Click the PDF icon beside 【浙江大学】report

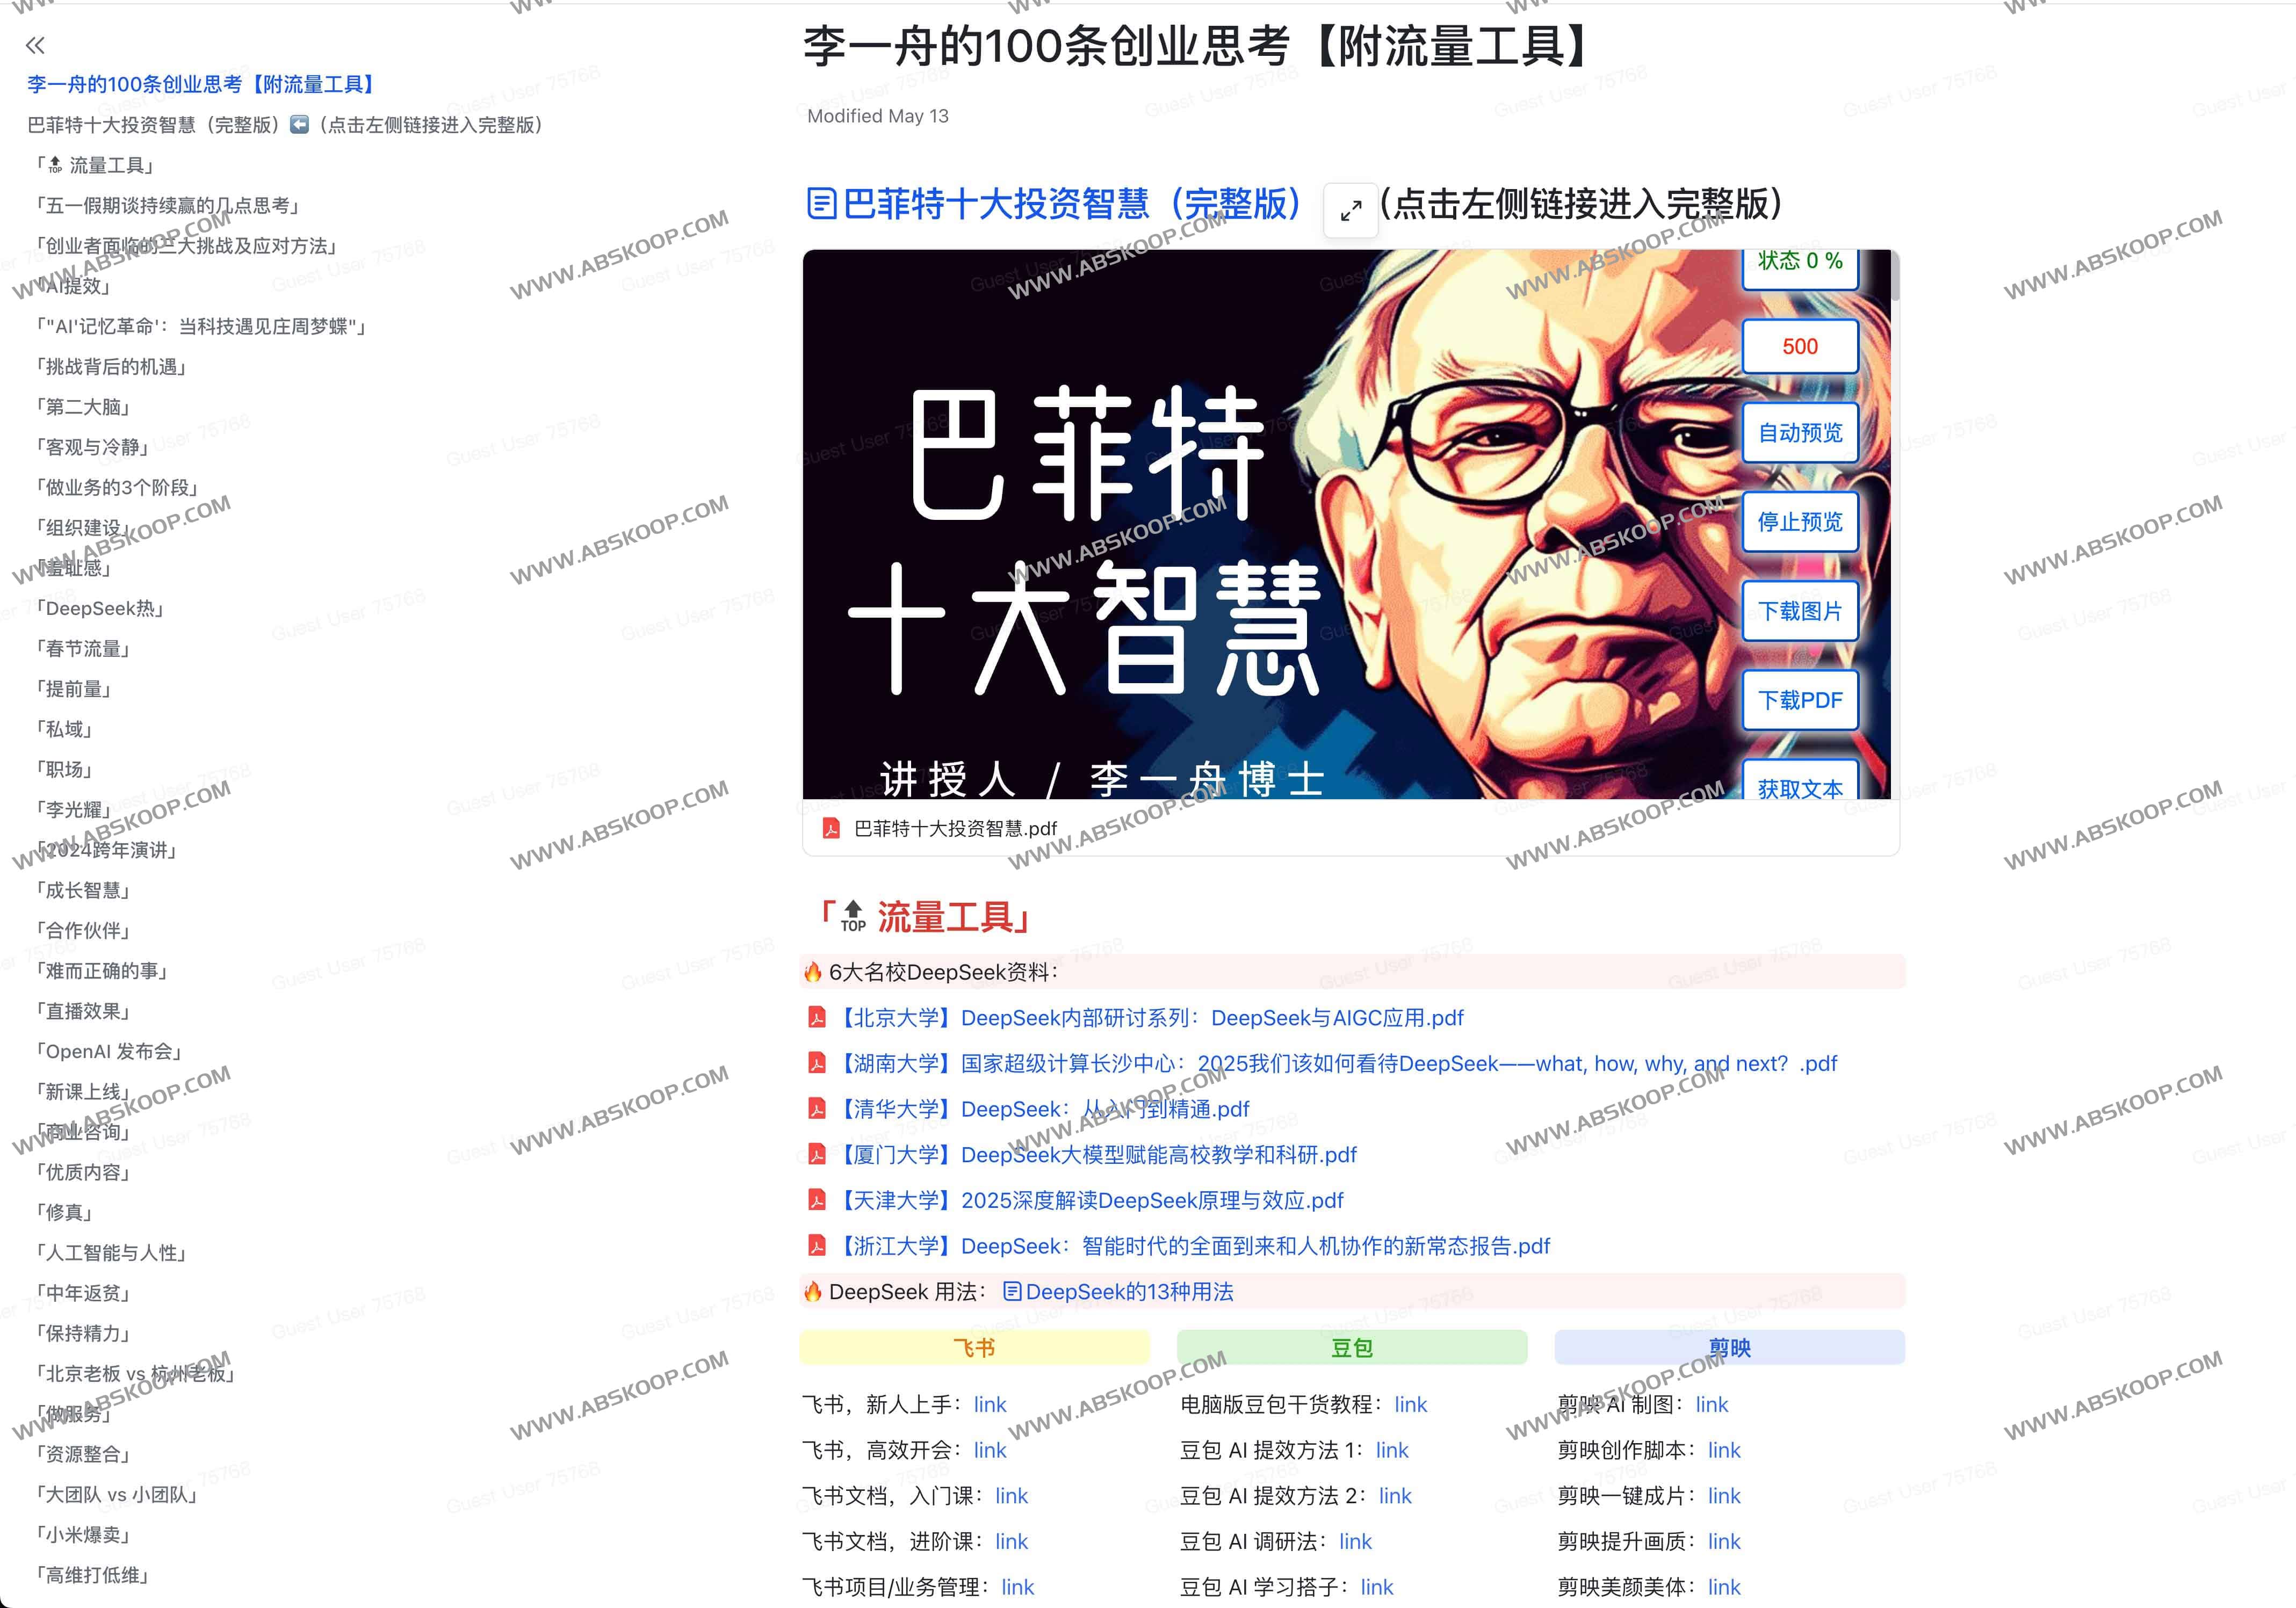(817, 1246)
